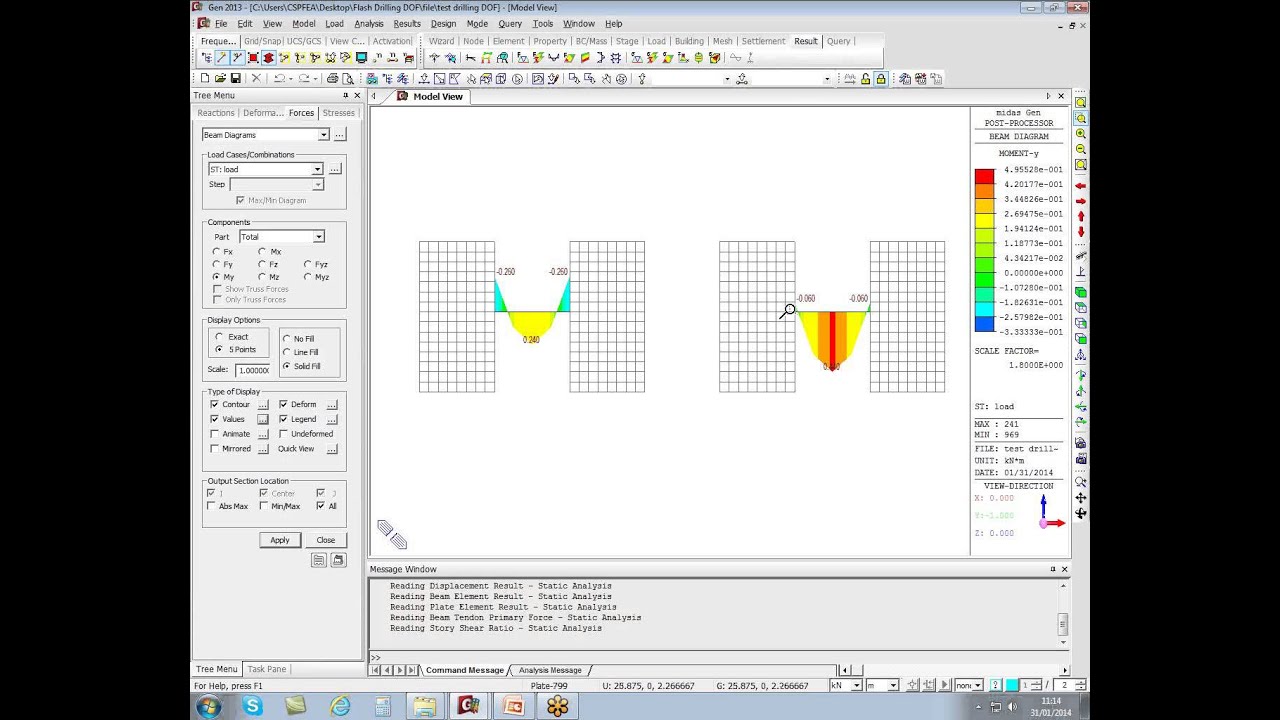Select the Line Fill option
1280x720 pixels.
coord(287,352)
